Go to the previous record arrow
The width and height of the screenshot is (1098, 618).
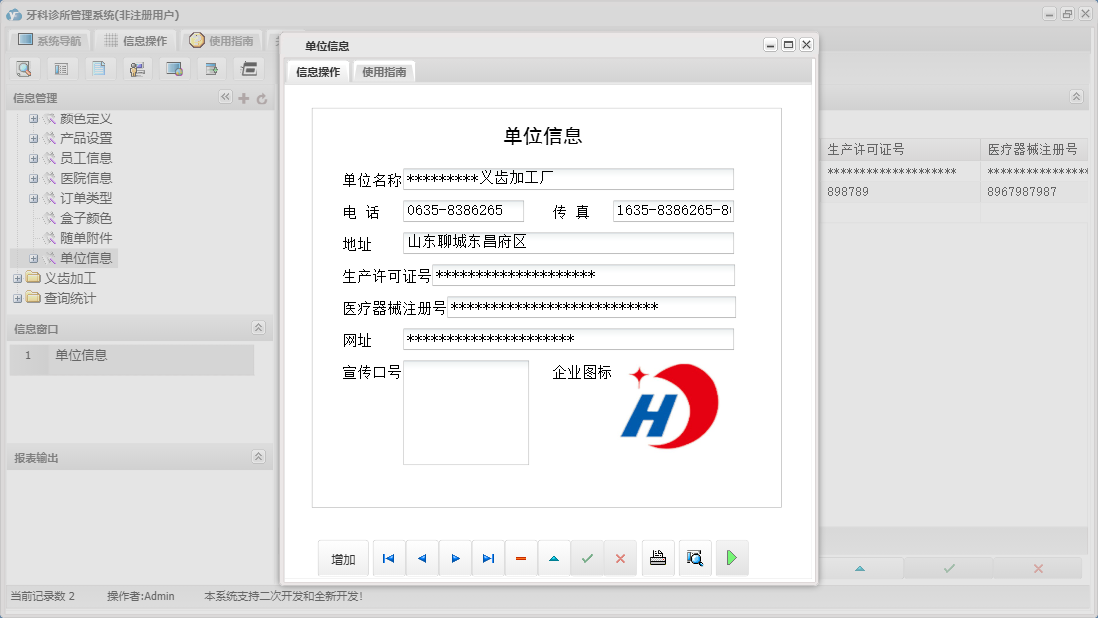(421, 558)
